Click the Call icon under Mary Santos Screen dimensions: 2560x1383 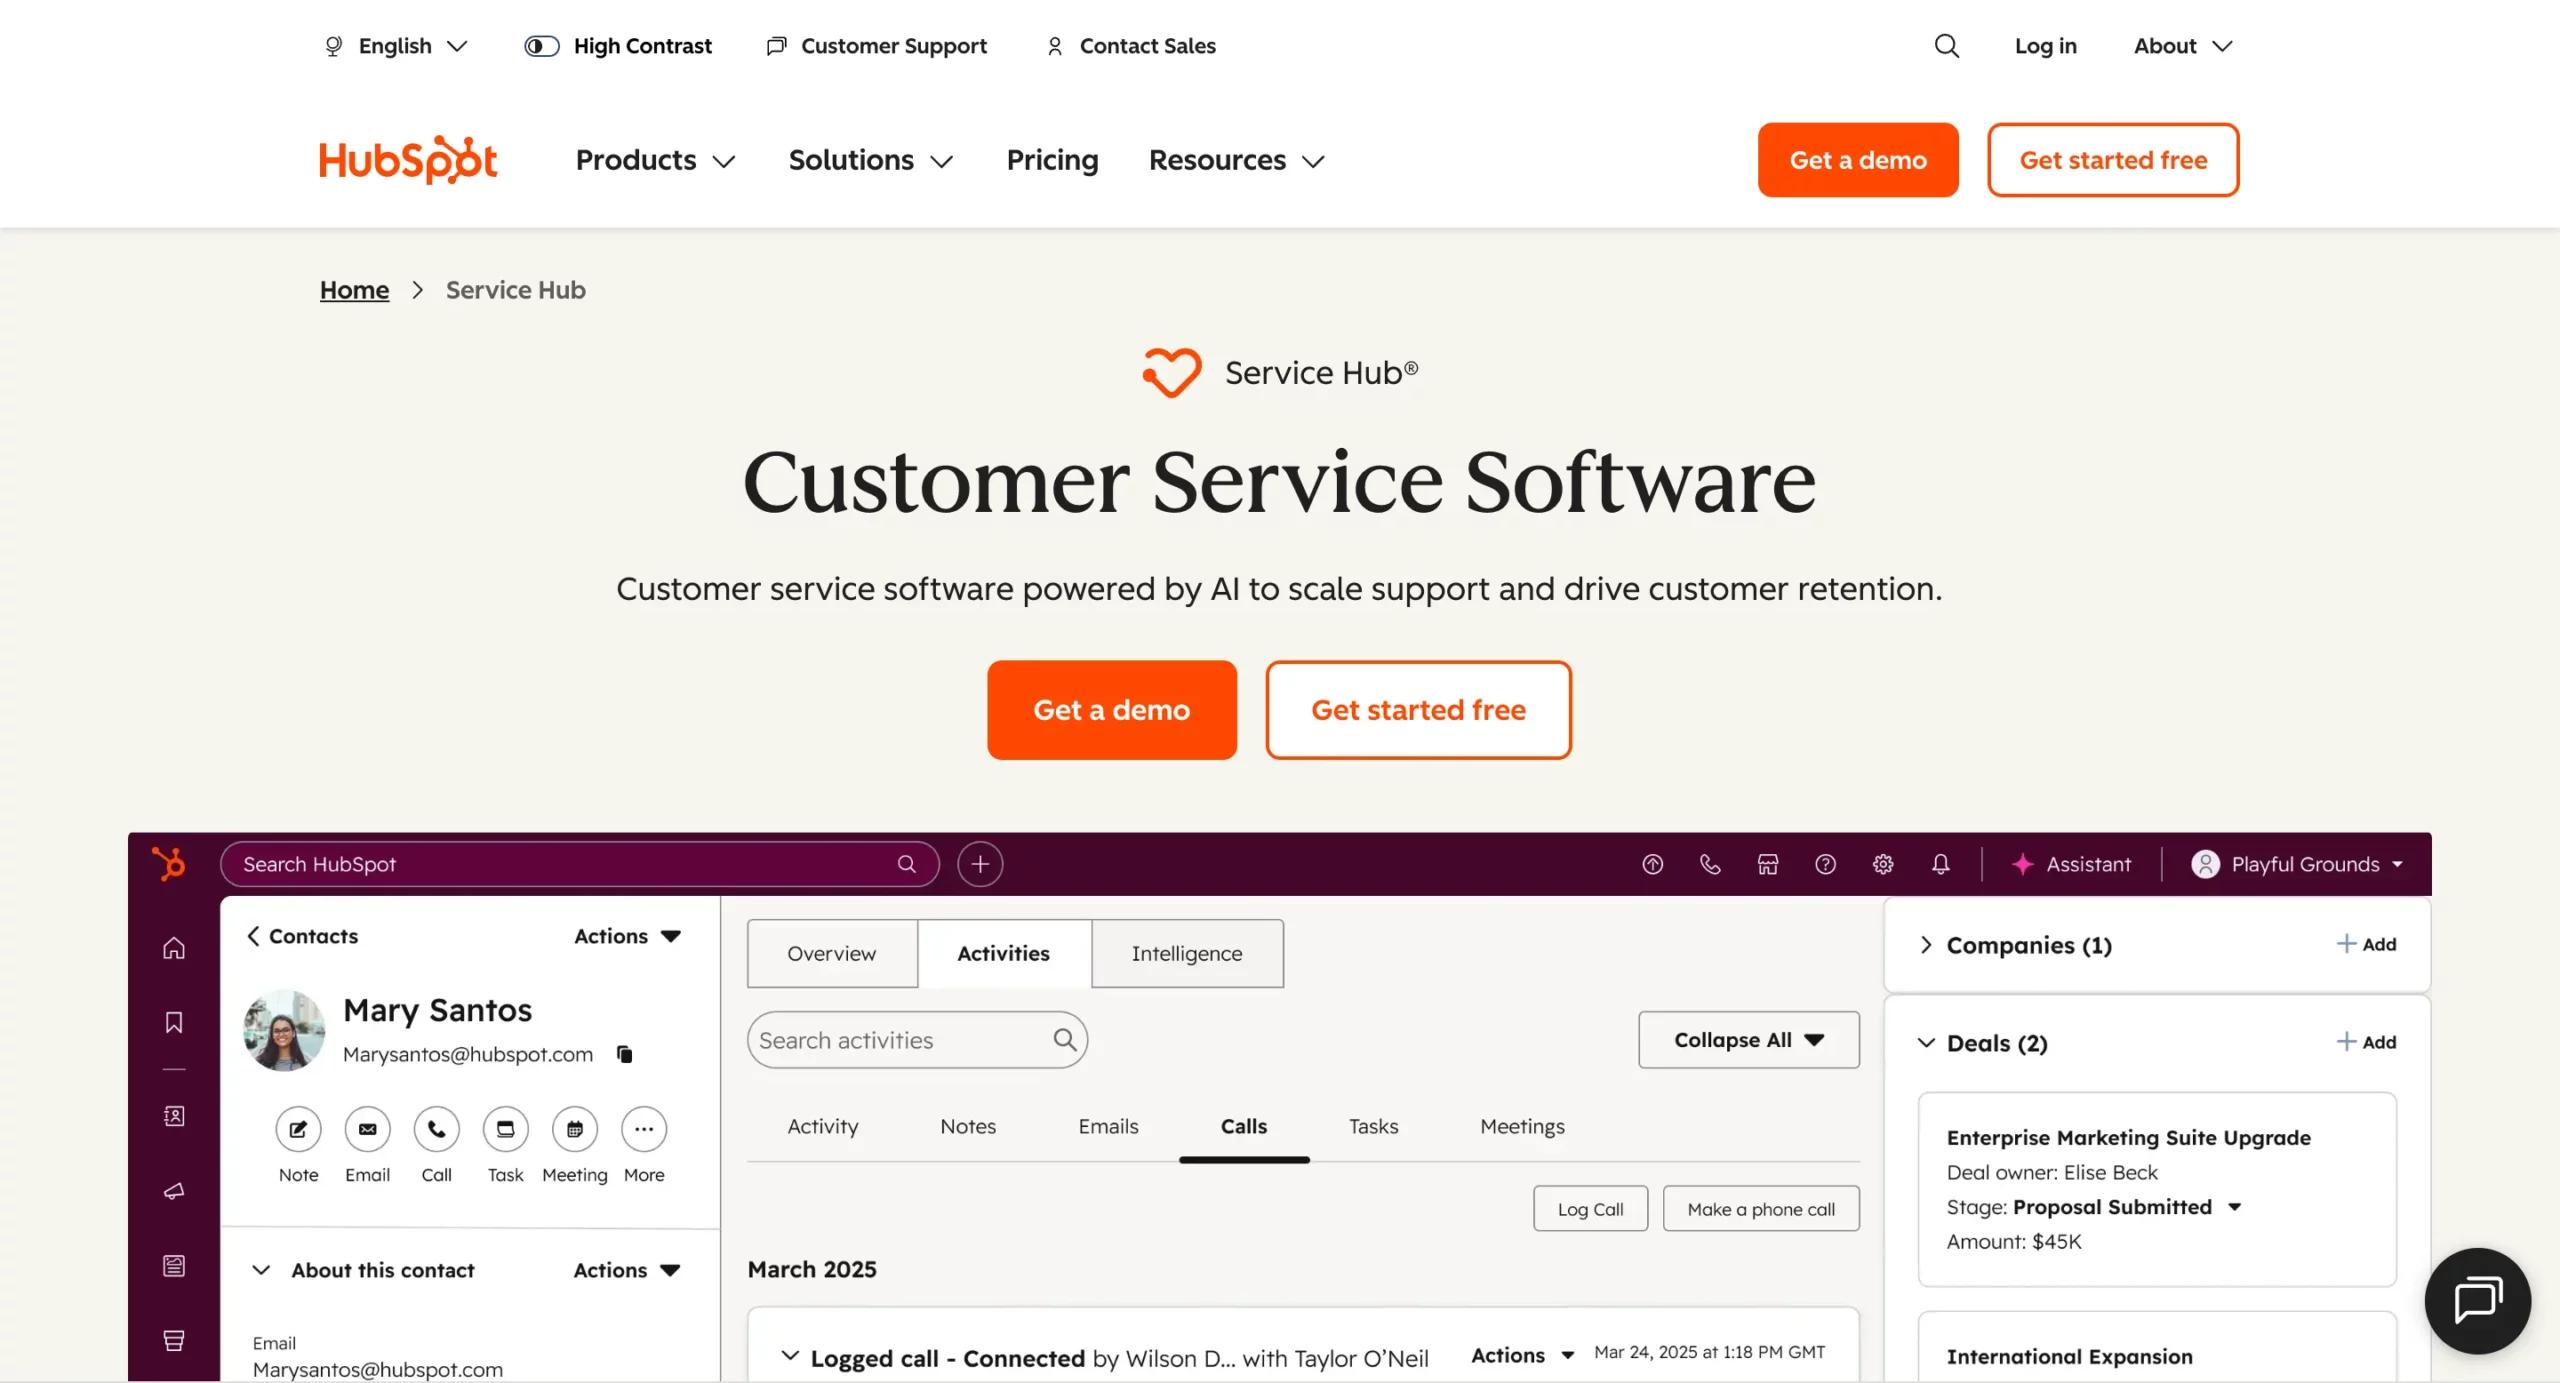(x=436, y=1129)
